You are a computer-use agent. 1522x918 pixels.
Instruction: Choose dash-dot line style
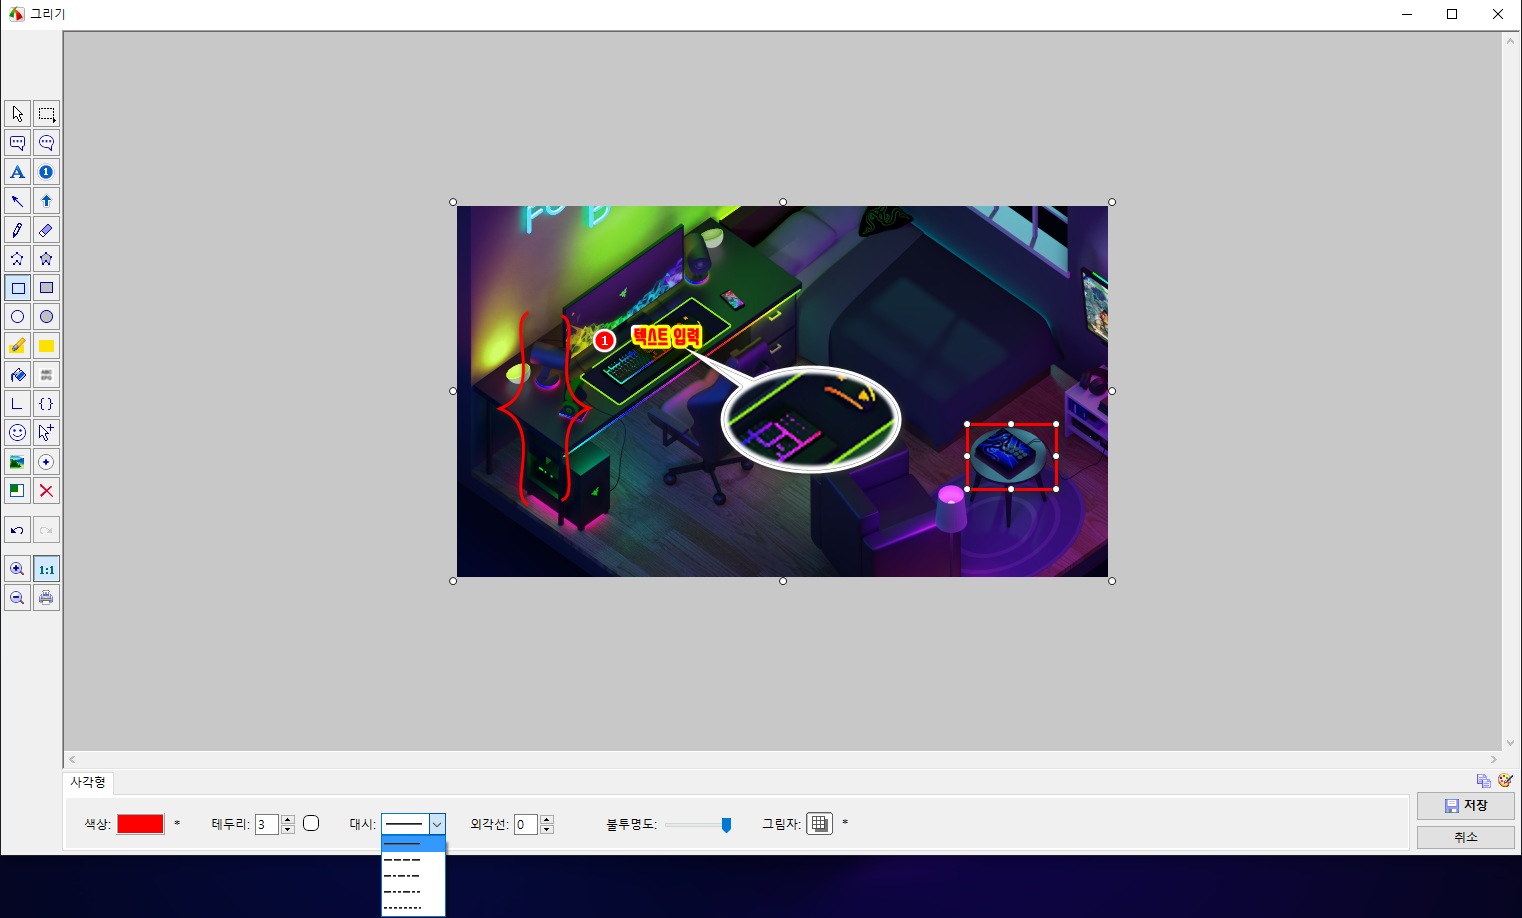[413, 876]
